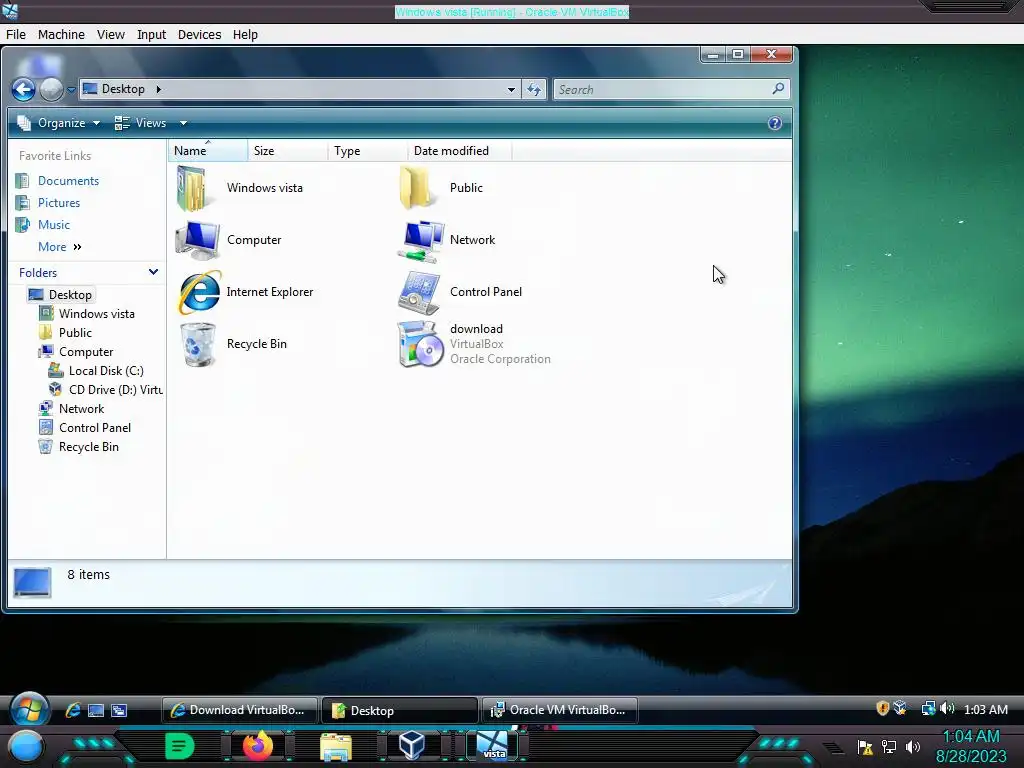Image resolution: width=1024 pixels, height=768 pixels.
Task: Select Windows vista in the Folders tree
Action: click(x=97, y=313)
